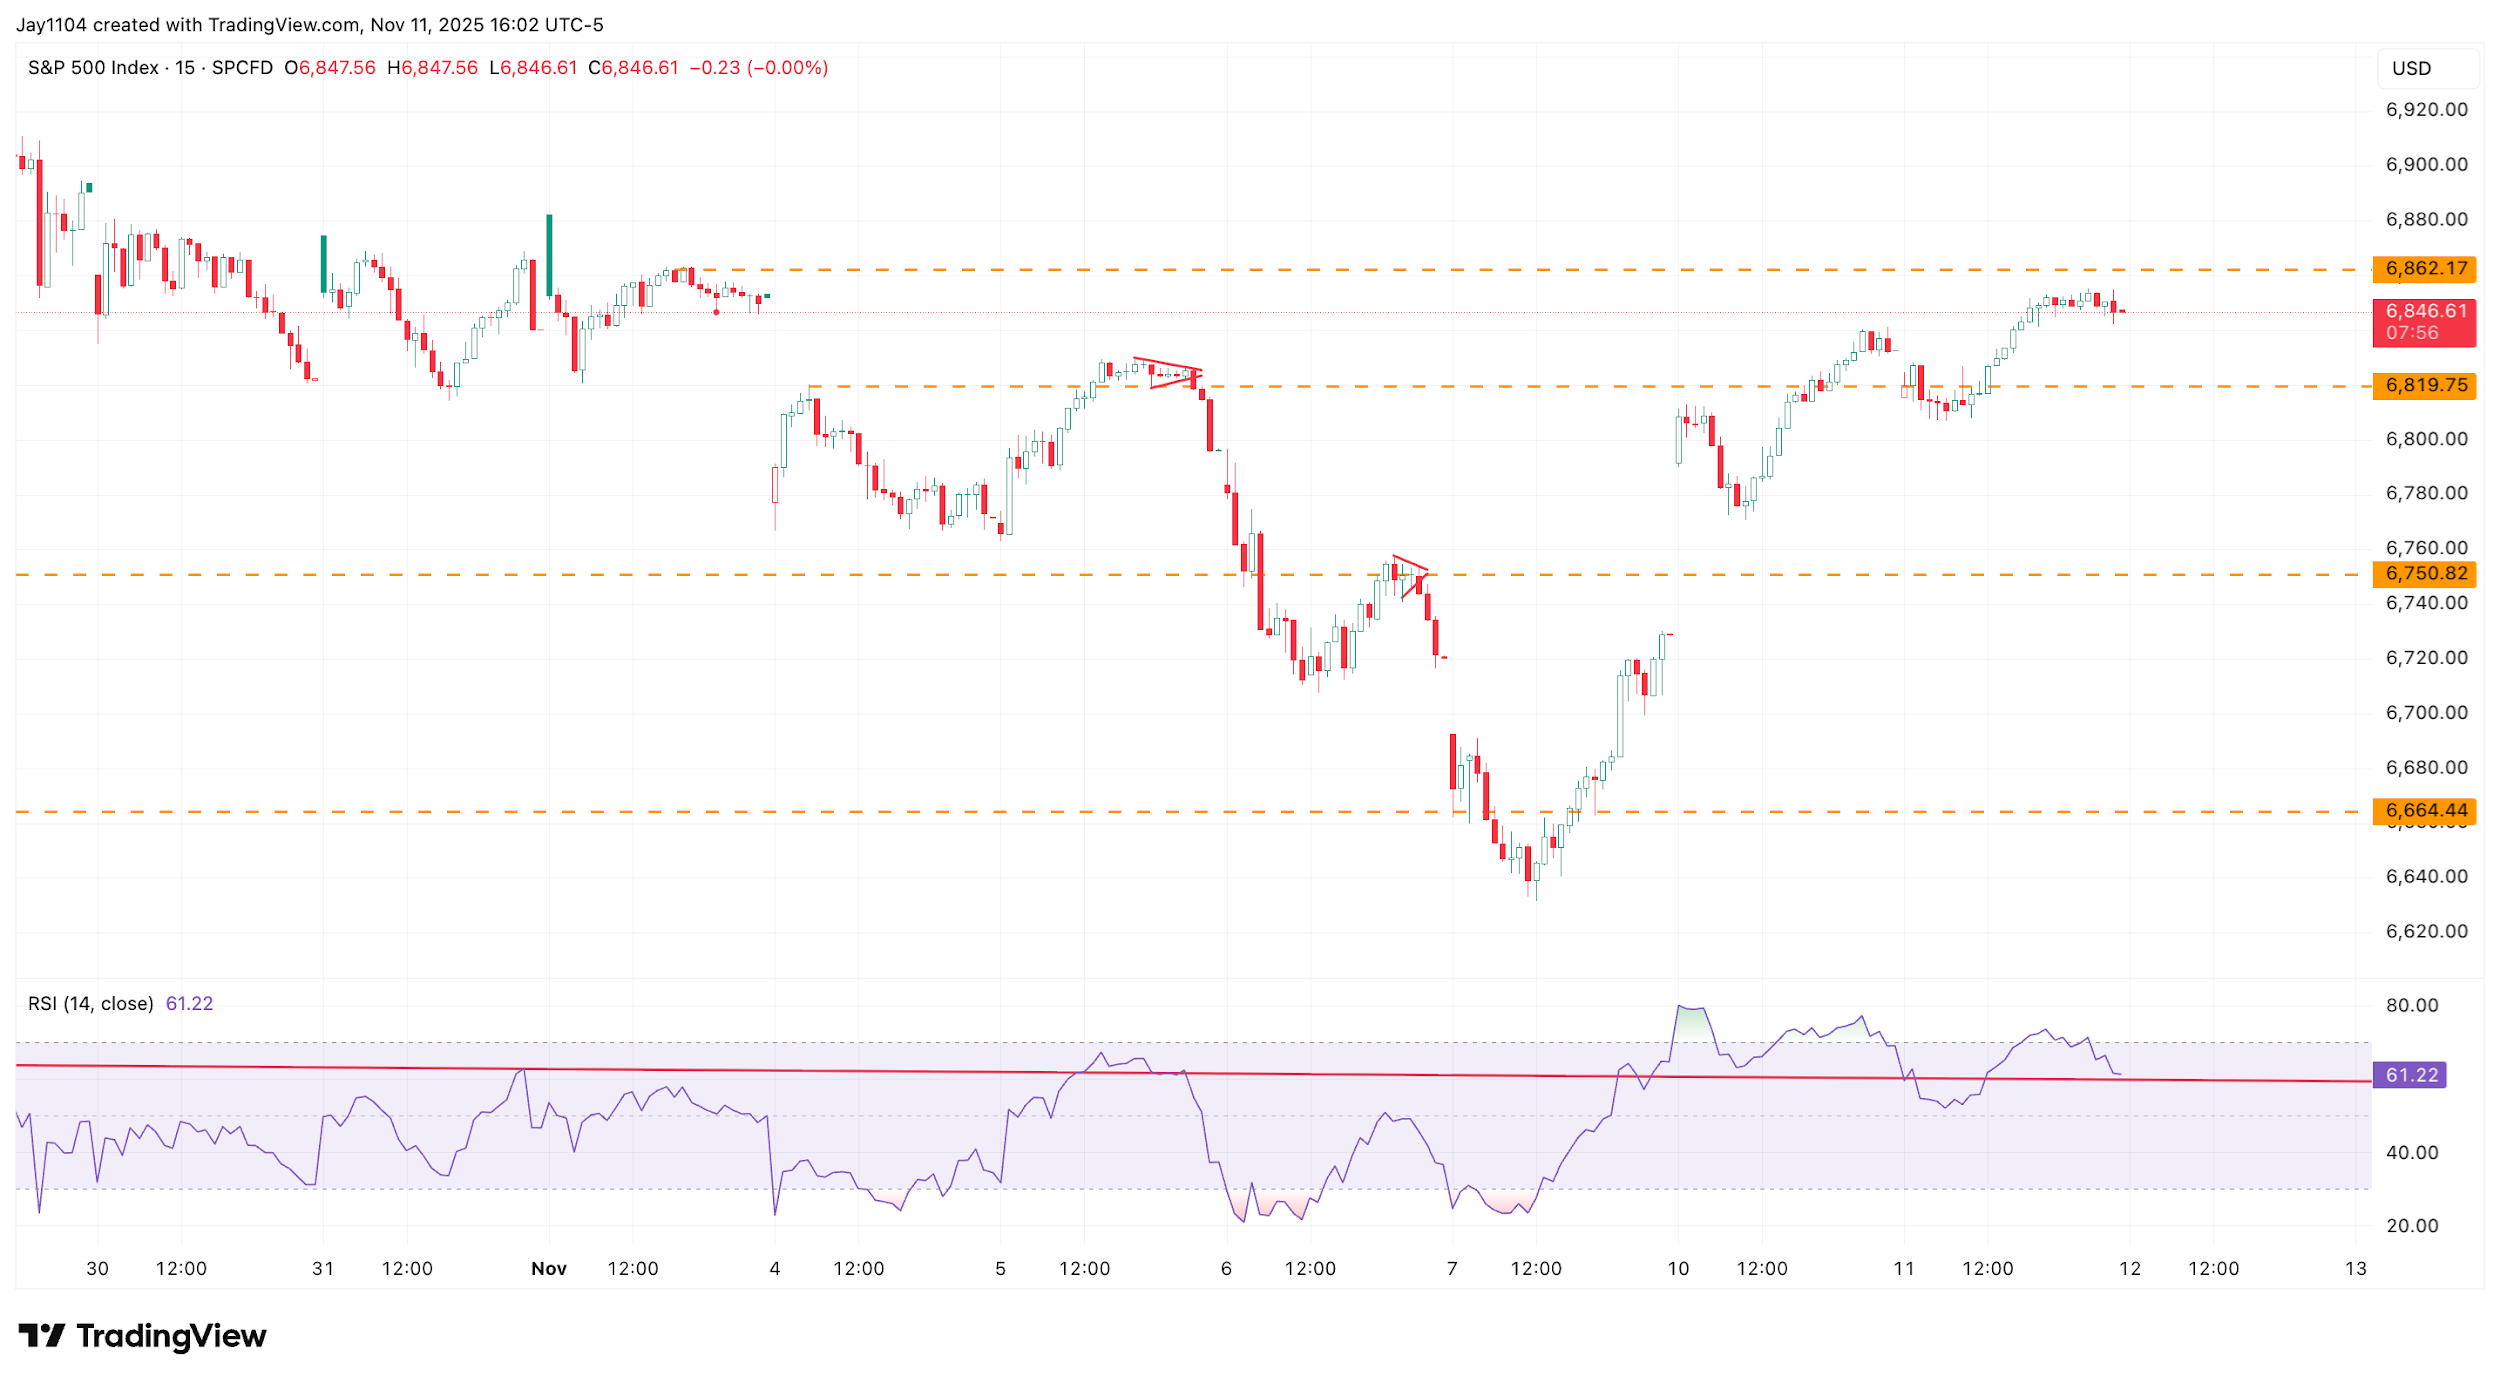
Task: Click the 6,750.82 orange price label
Action: click(2424, 574)
